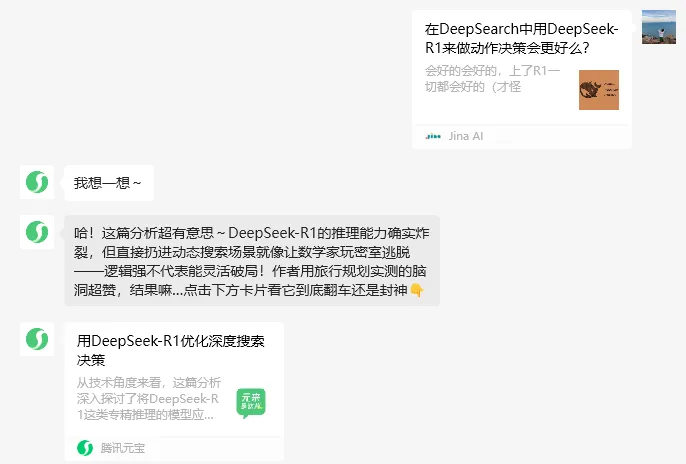This screenshot has width=686, height=464.
Task: Click the small 腾讯元宝 logo in the card footer
Action: click(85, 448)
